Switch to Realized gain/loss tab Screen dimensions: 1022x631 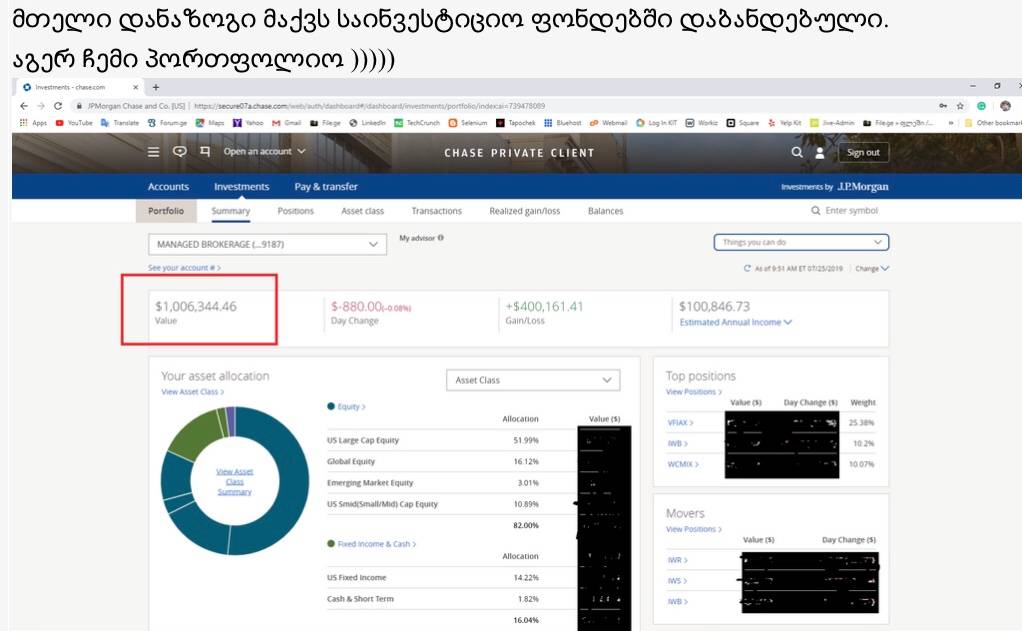525,211
